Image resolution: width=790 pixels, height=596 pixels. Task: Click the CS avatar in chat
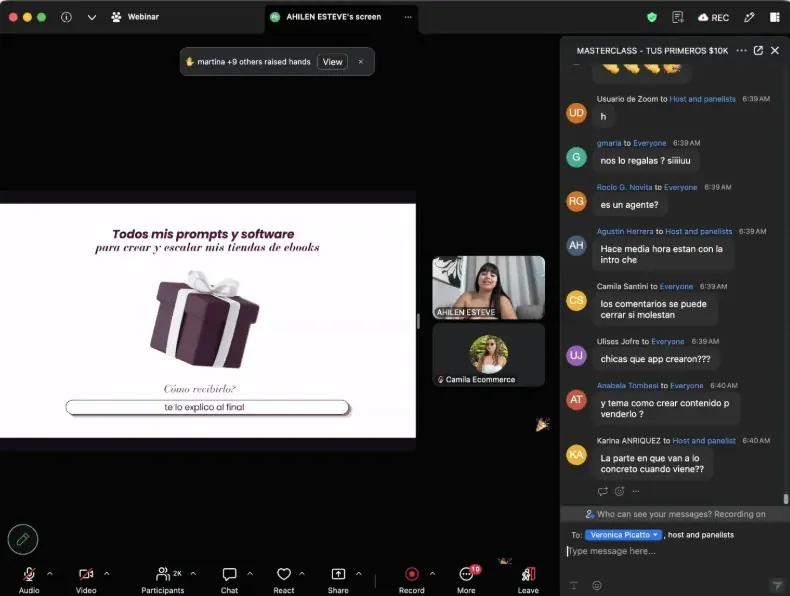pos(576,300)
